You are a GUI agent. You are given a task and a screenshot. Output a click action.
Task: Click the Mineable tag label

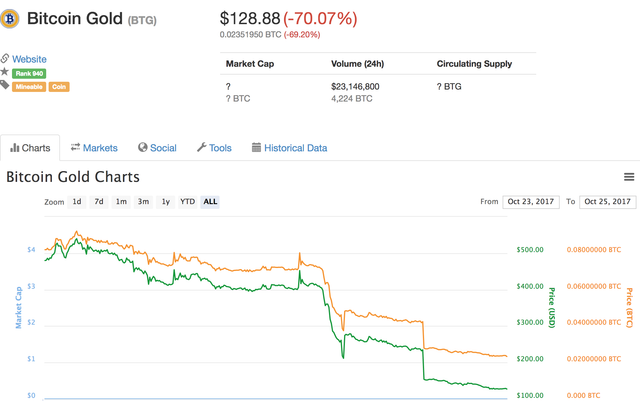pos(29,87)
